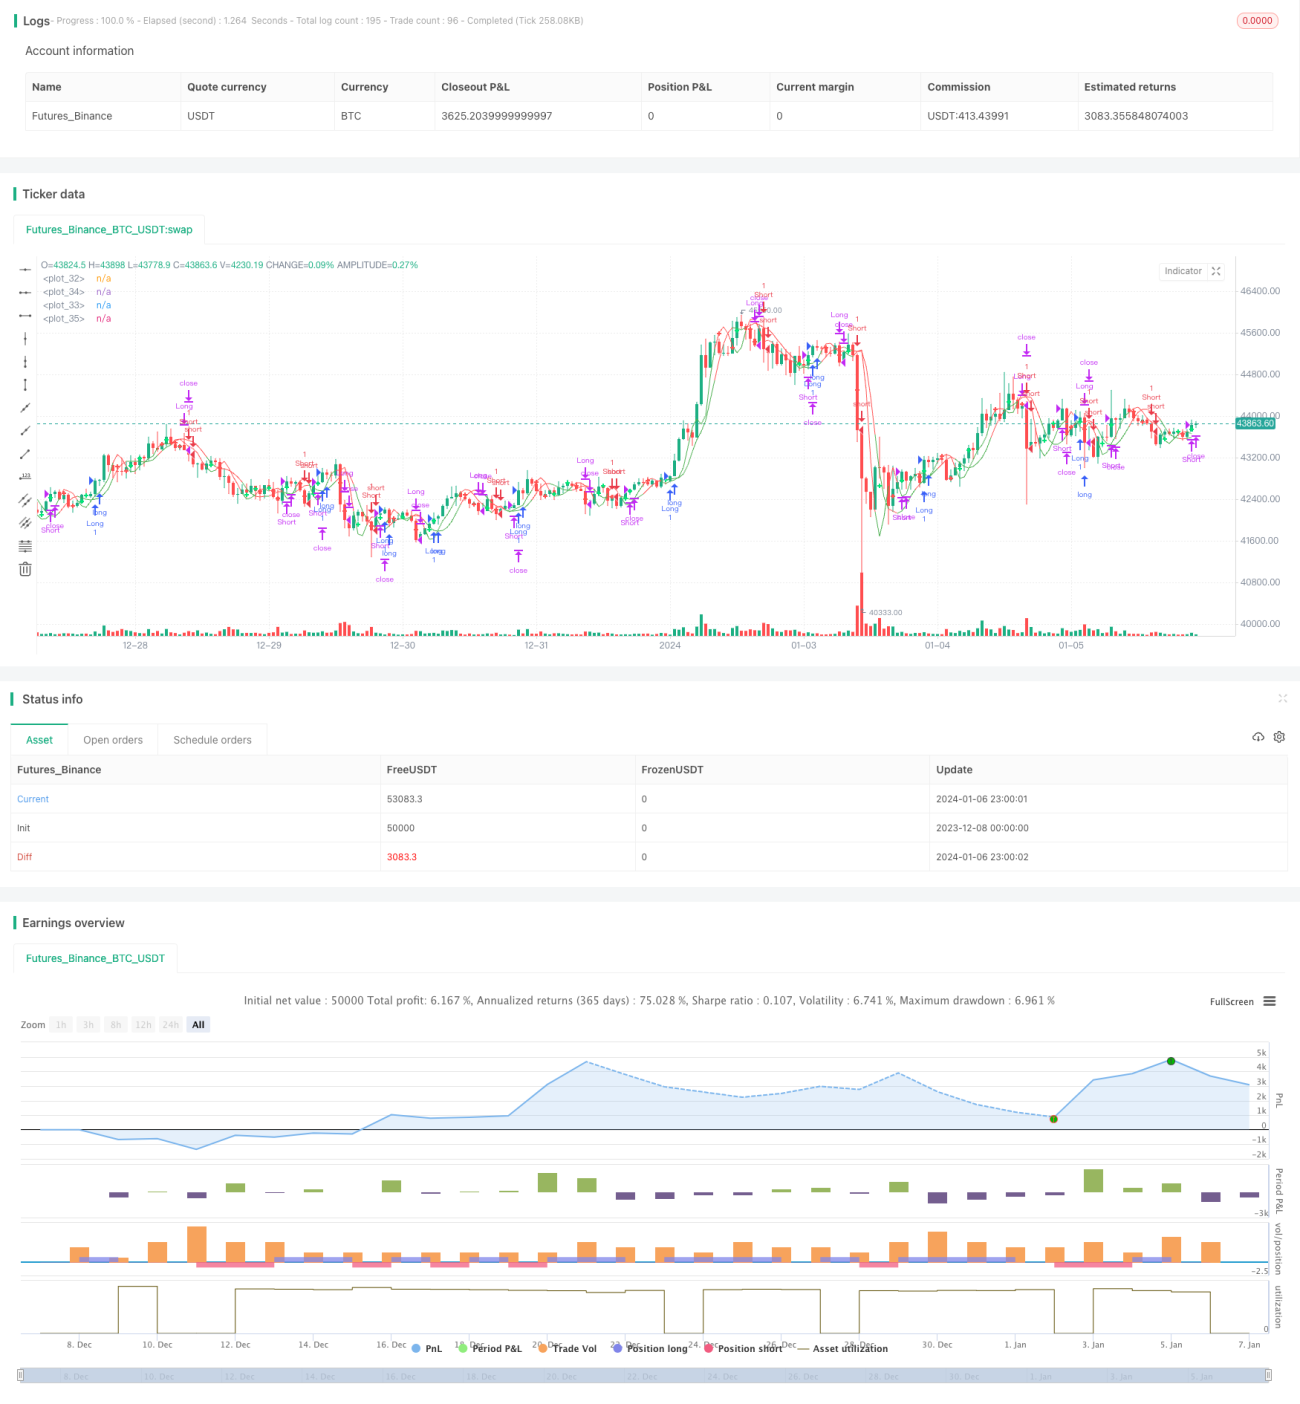Image resolution: width=1300 pixels, height=1404 pixels.
Task: Expand the Indicator panel on ticker chart
Action: pos(1216,271)
